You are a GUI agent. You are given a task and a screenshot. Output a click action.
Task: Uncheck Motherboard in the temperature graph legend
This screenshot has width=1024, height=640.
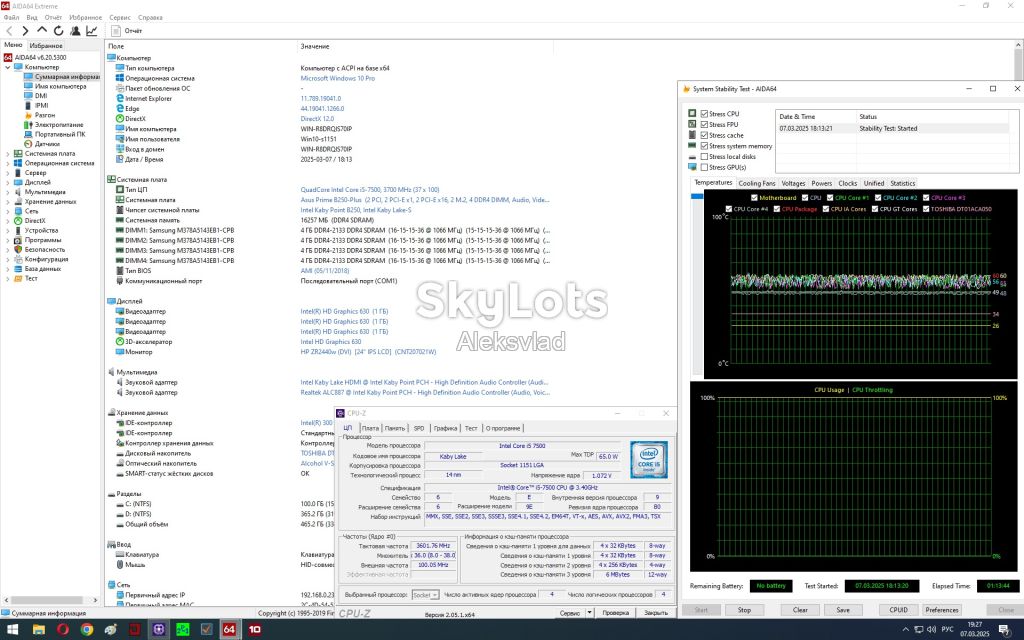(x=754, y=198)
